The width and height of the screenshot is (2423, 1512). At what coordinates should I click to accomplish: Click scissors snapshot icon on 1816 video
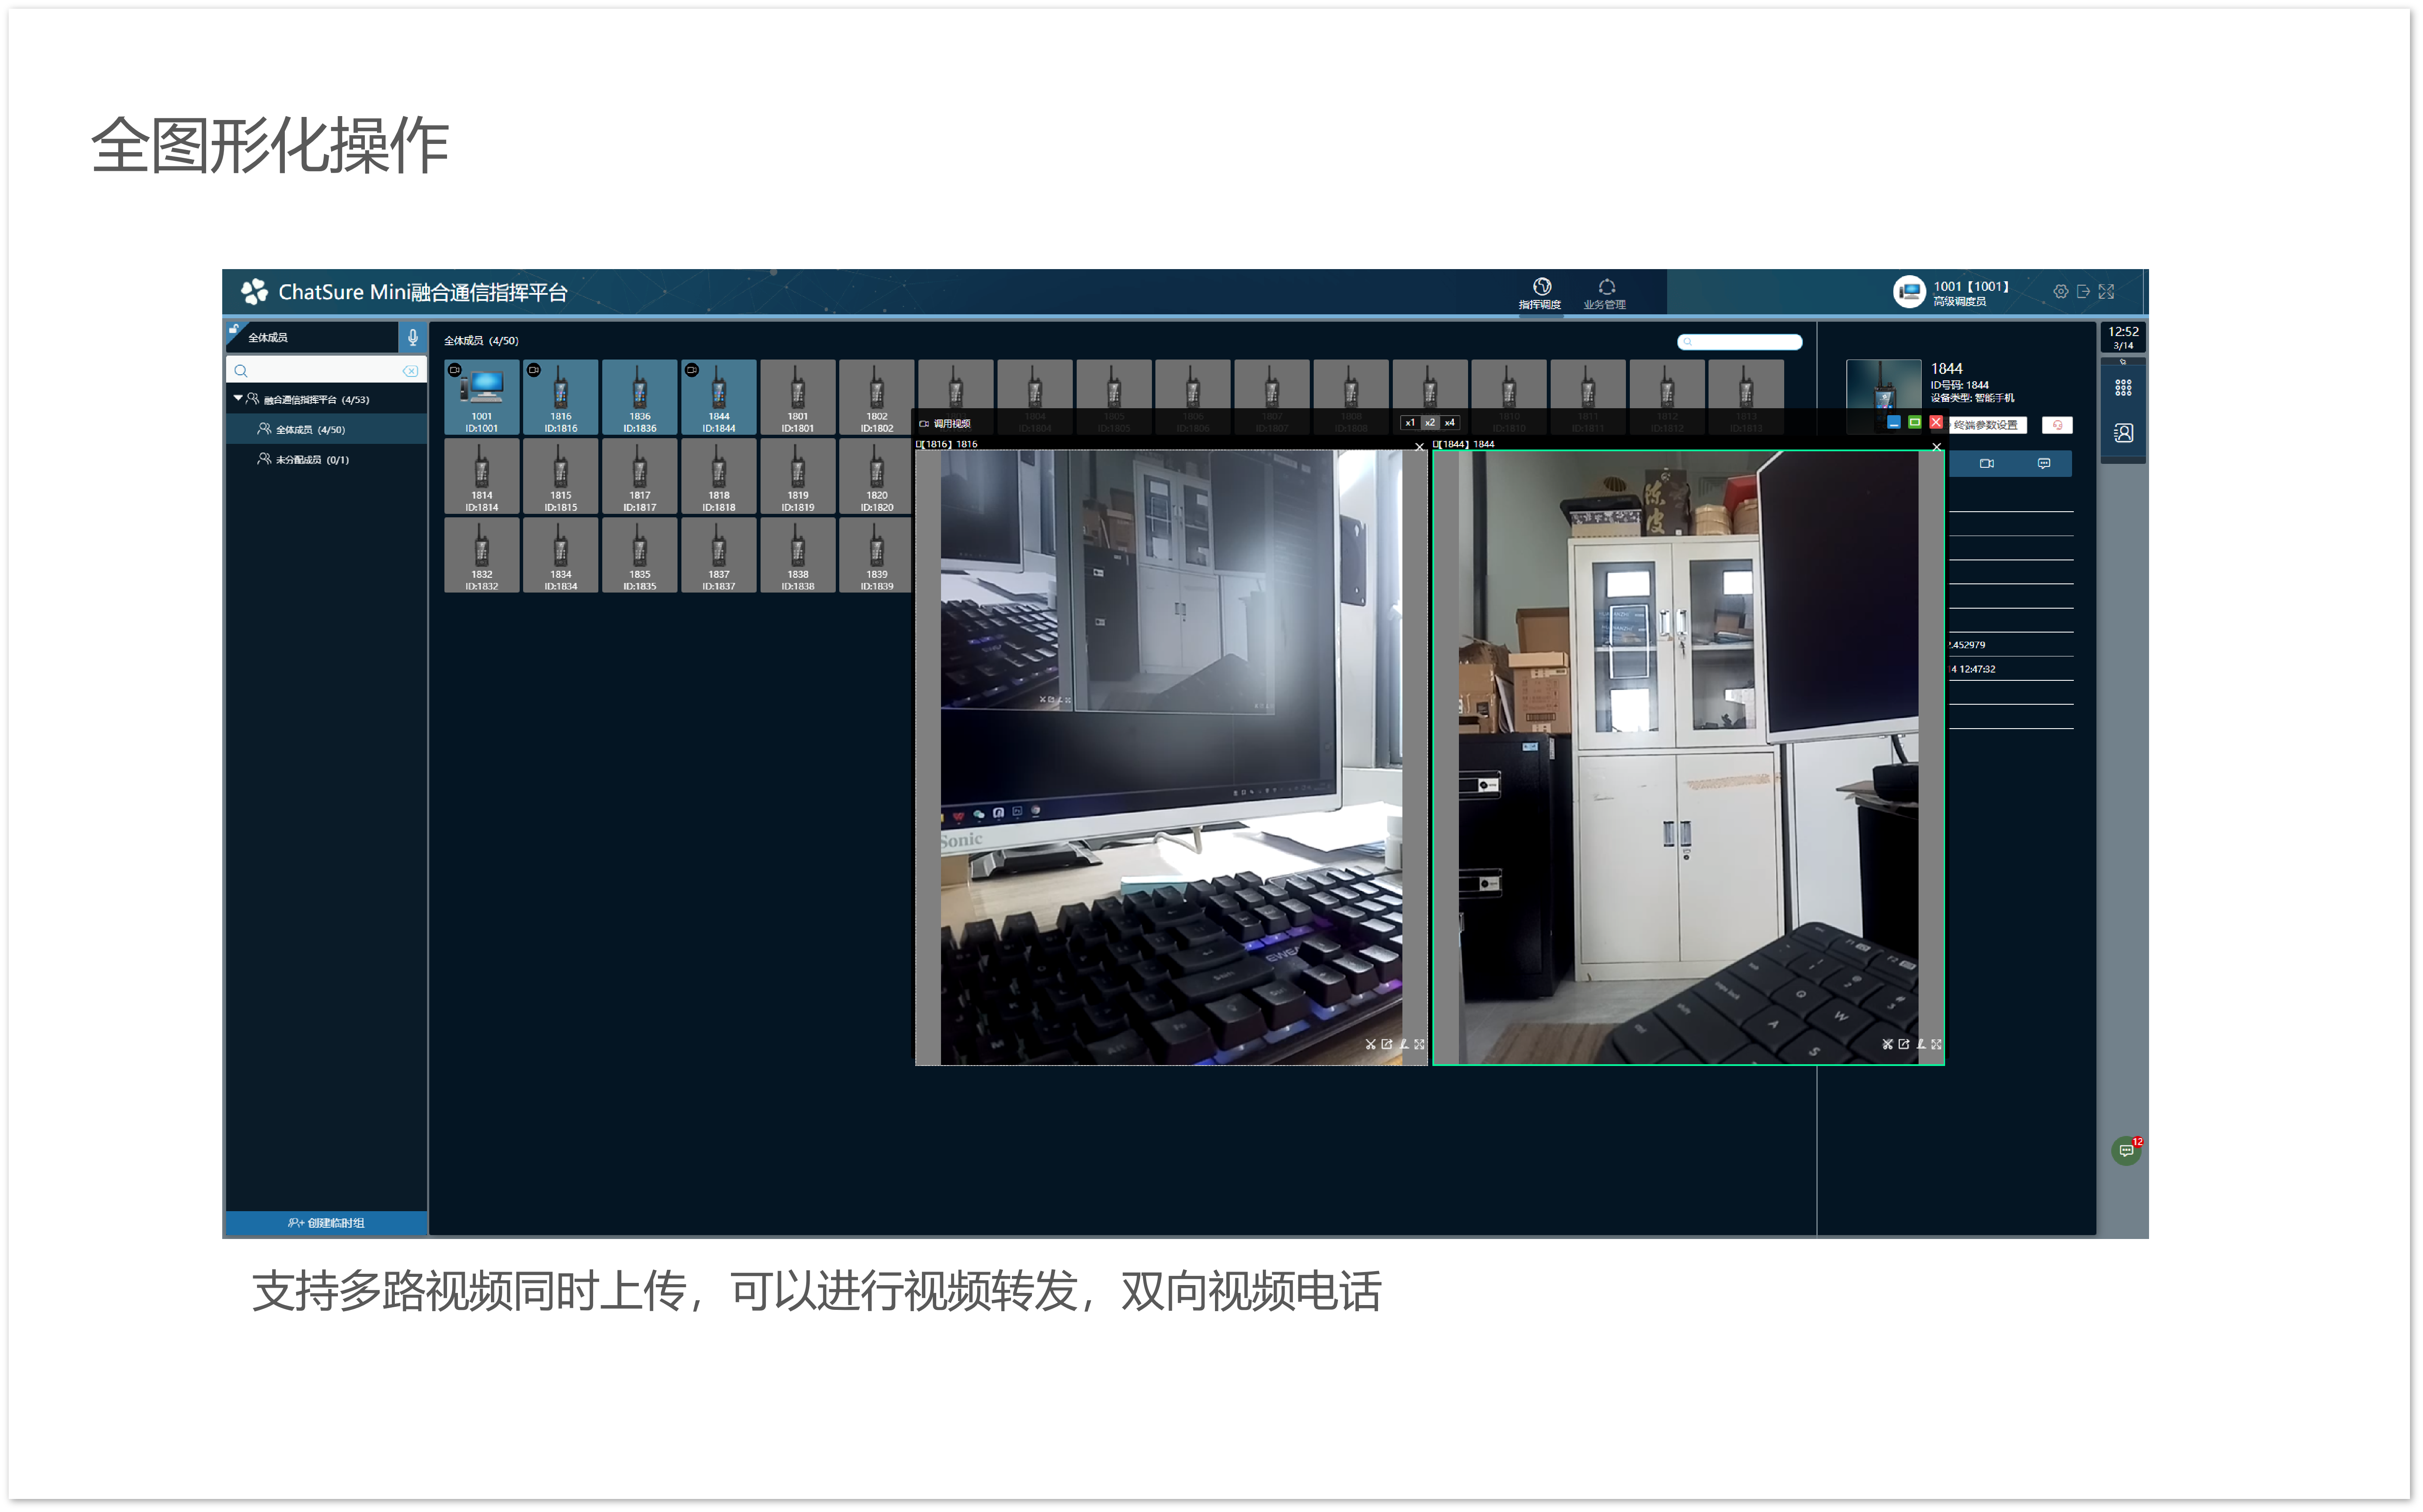click(x=1371, y=1044)
